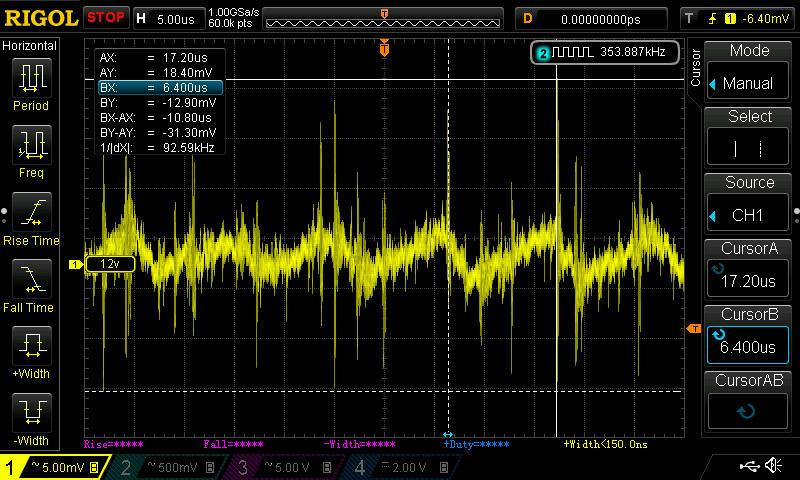
Task: Click the speaker sound icon
Action: click(773, 466)
